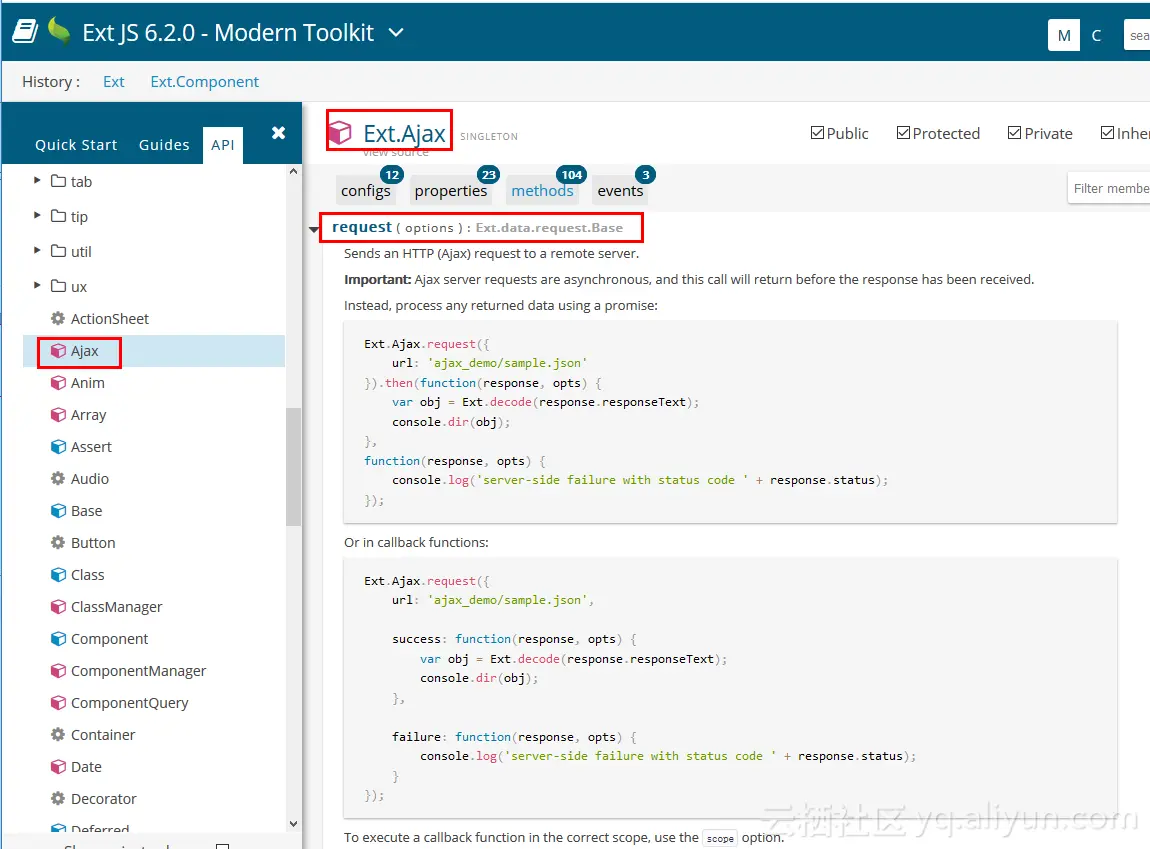Click the Container gear icon
This screenshot has height=849, width=1150.
click(x=58, y=735)
